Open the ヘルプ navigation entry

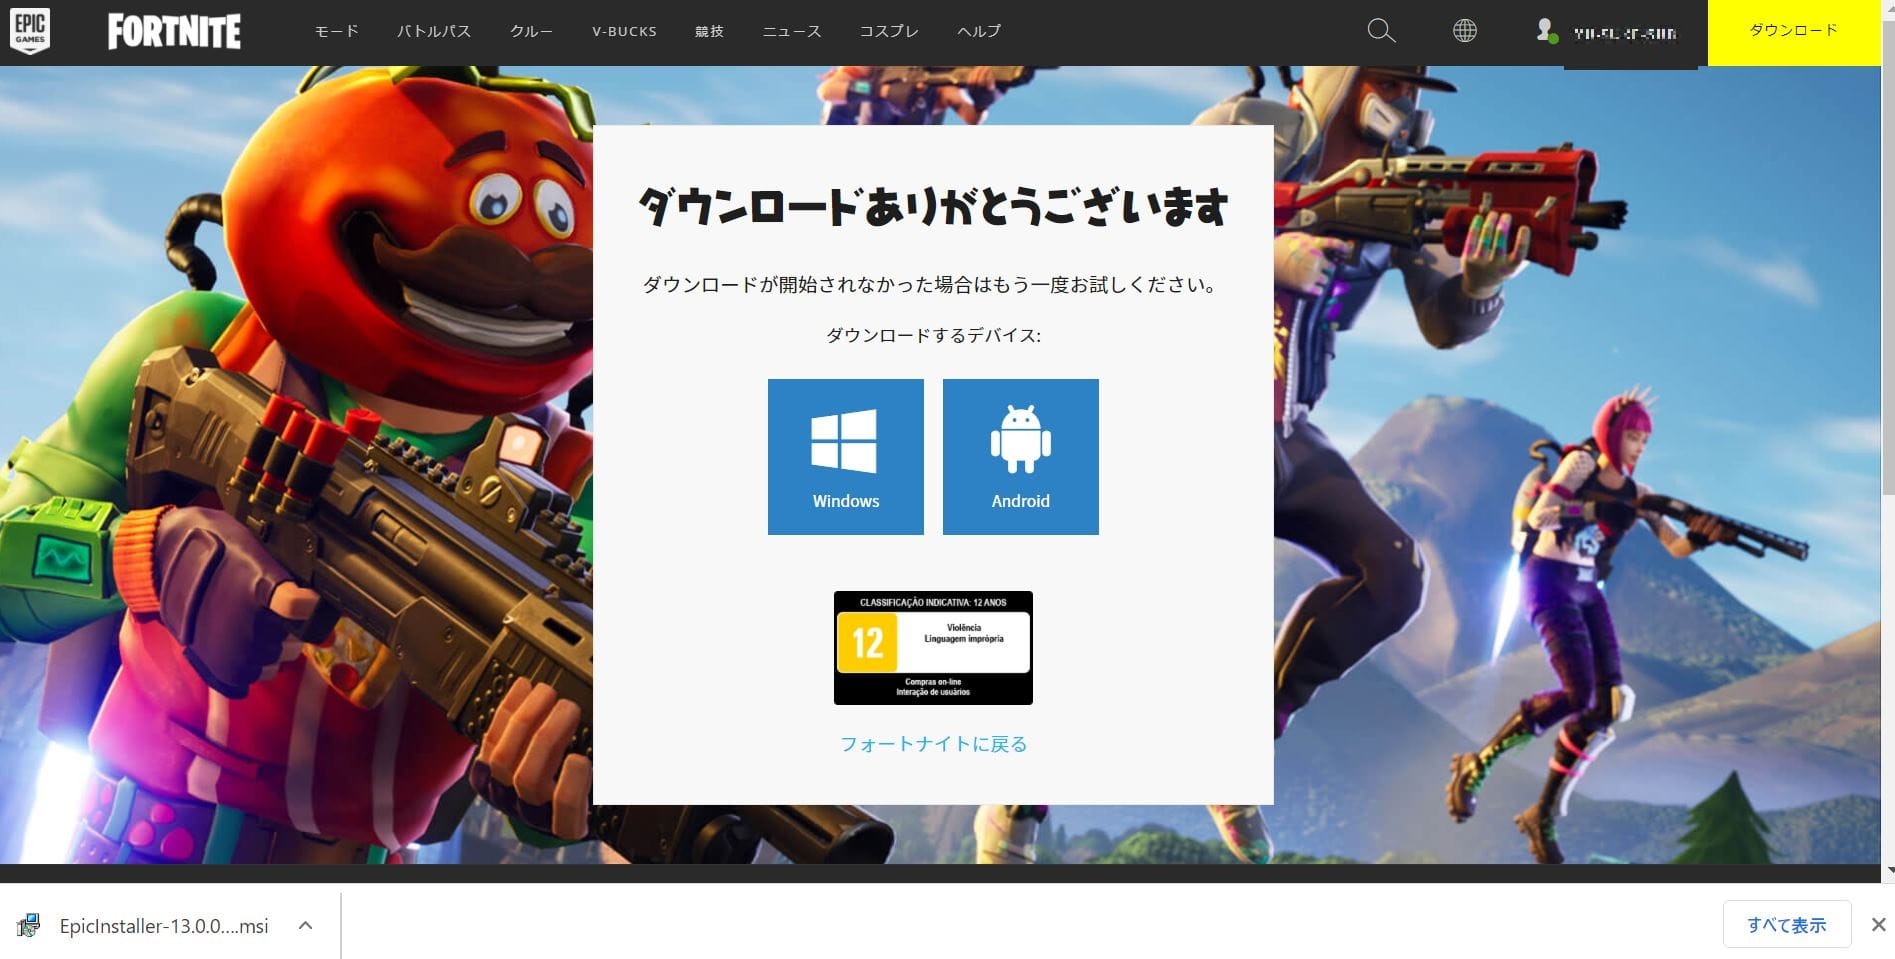[978, 30]
